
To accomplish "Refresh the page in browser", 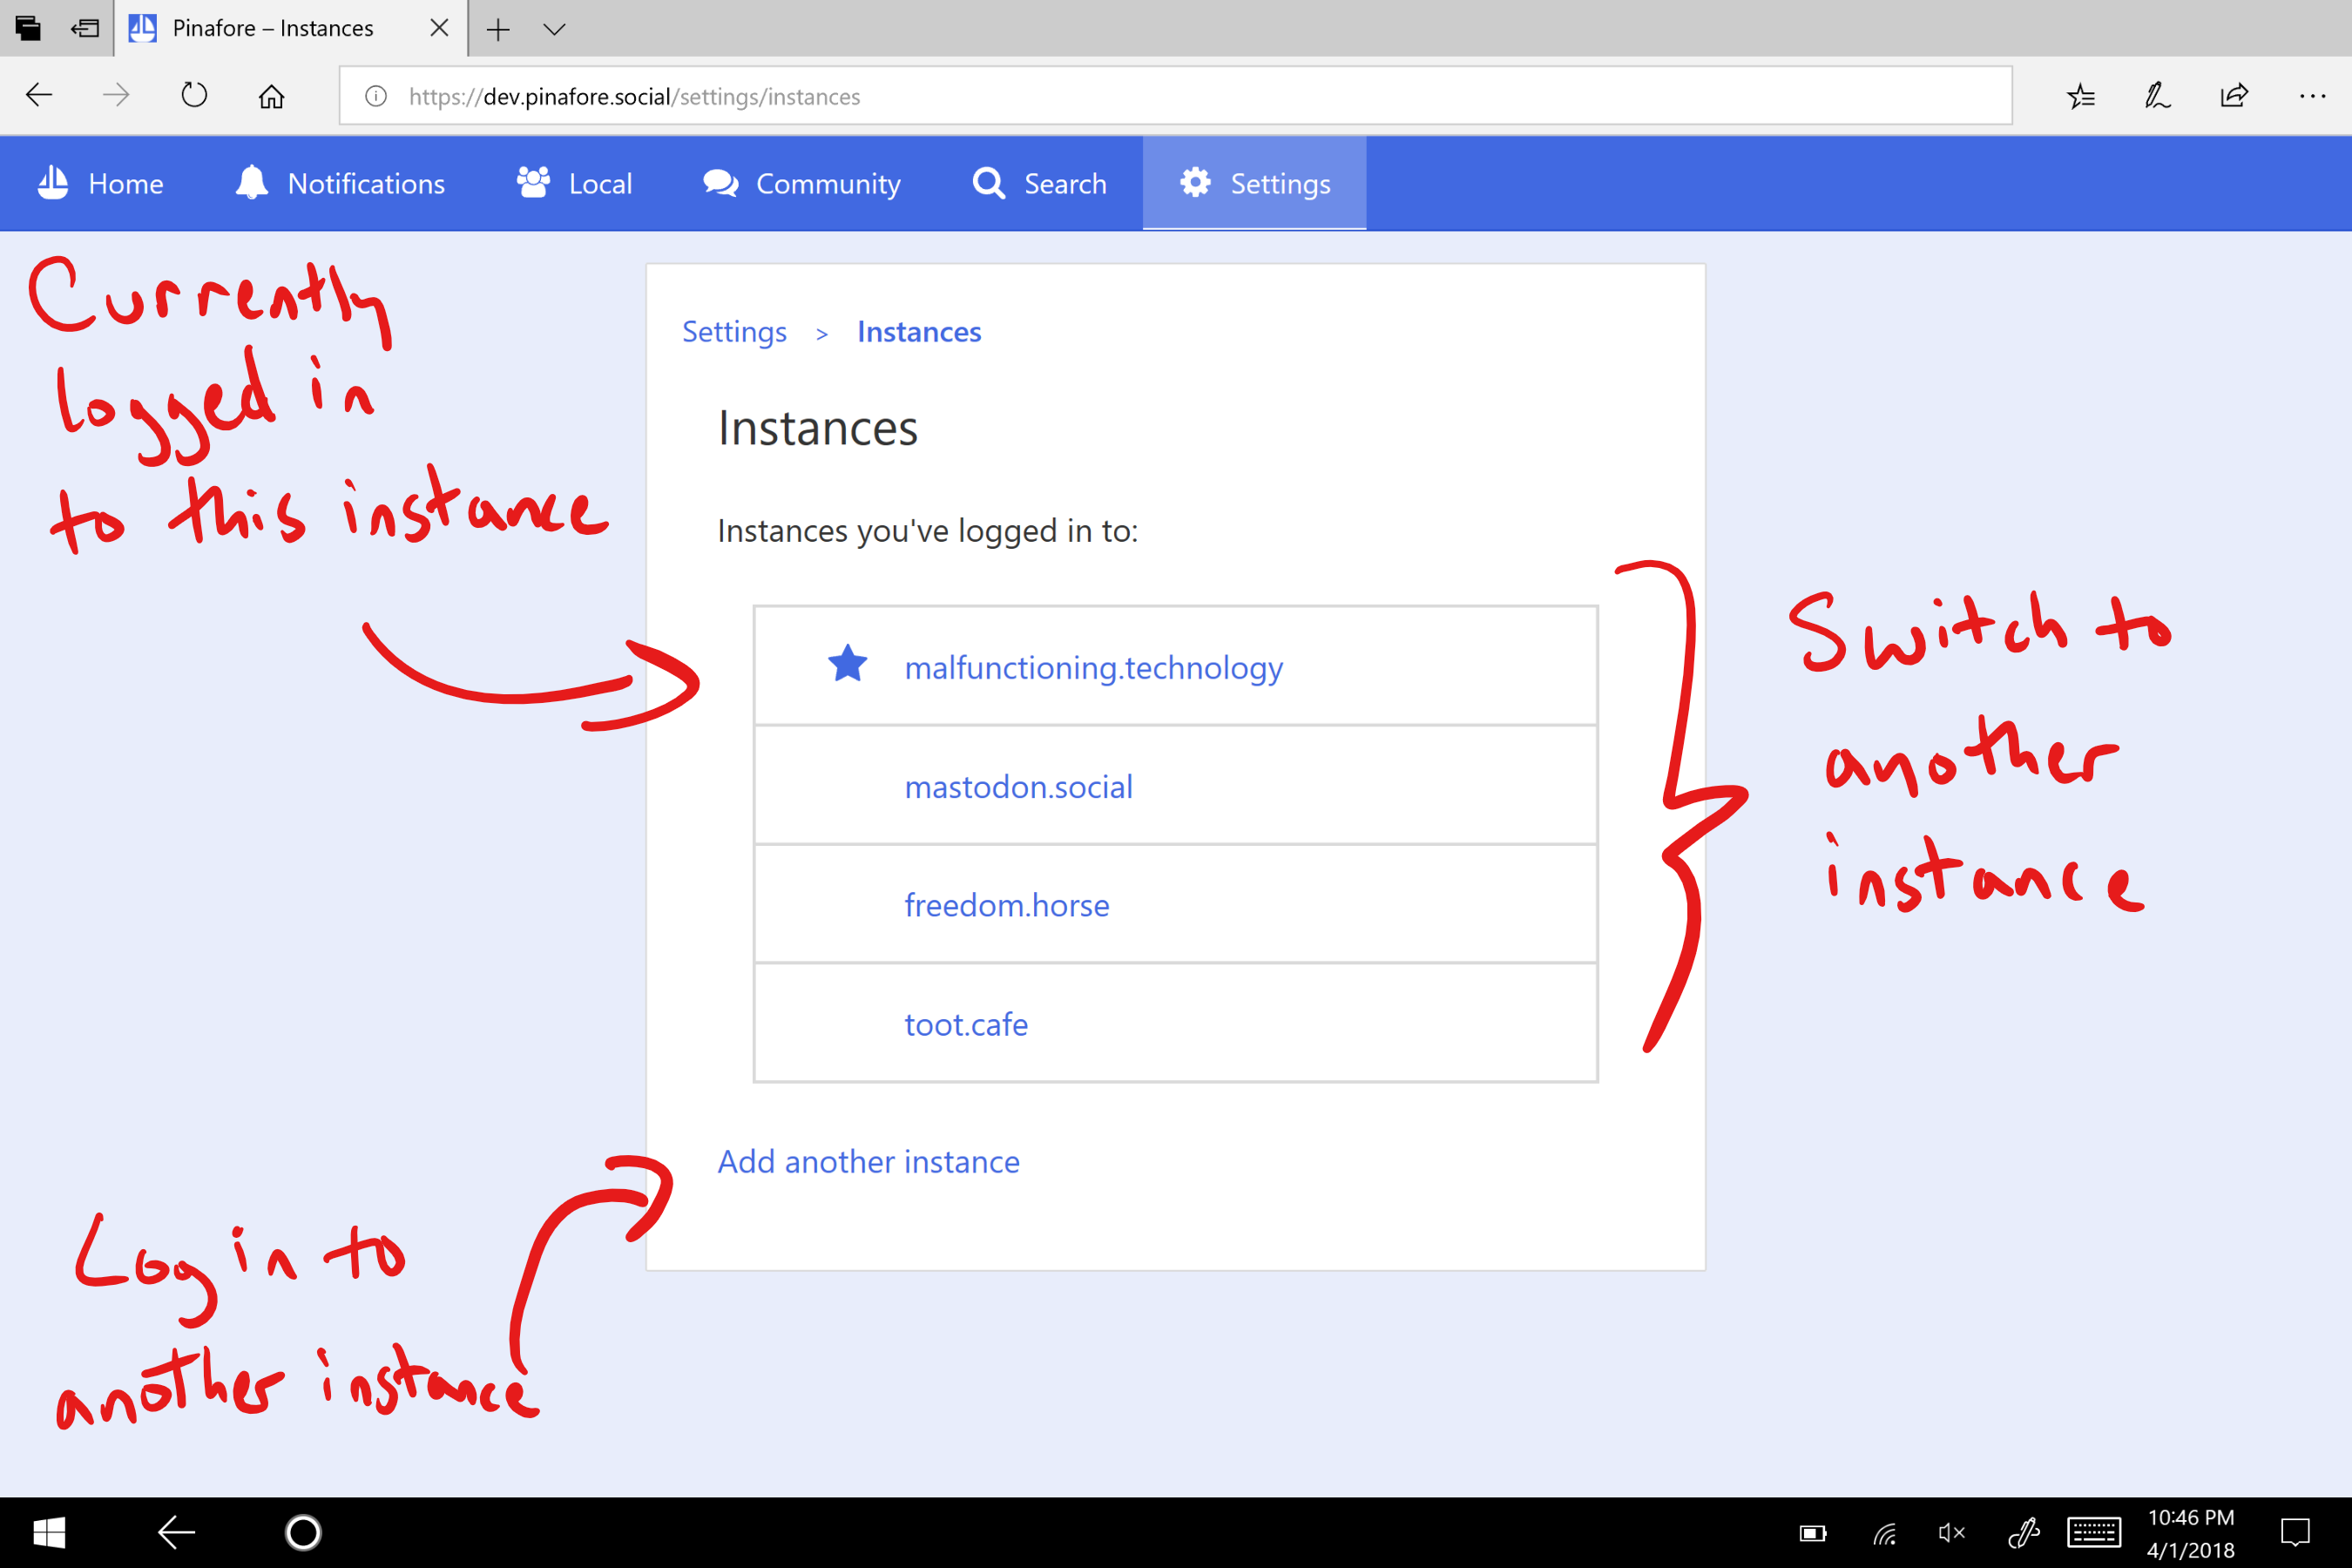I will click(x=194, y=96).
